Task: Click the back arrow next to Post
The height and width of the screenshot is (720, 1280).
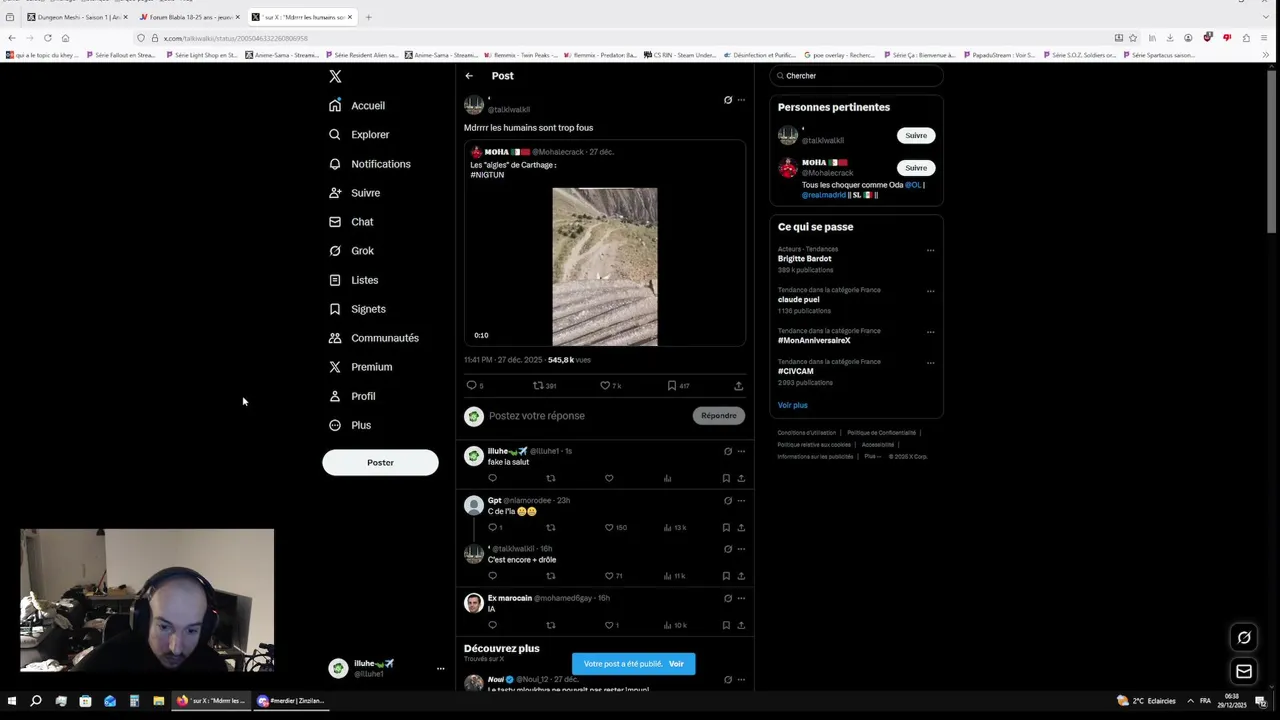Action: coord(469,76)
